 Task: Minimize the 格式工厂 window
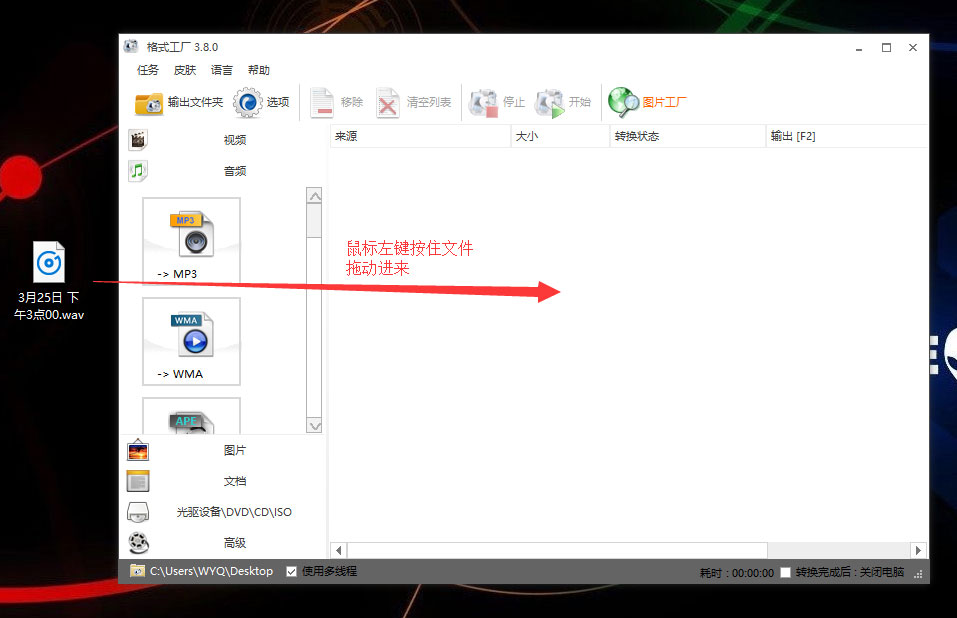coord(859,48)
